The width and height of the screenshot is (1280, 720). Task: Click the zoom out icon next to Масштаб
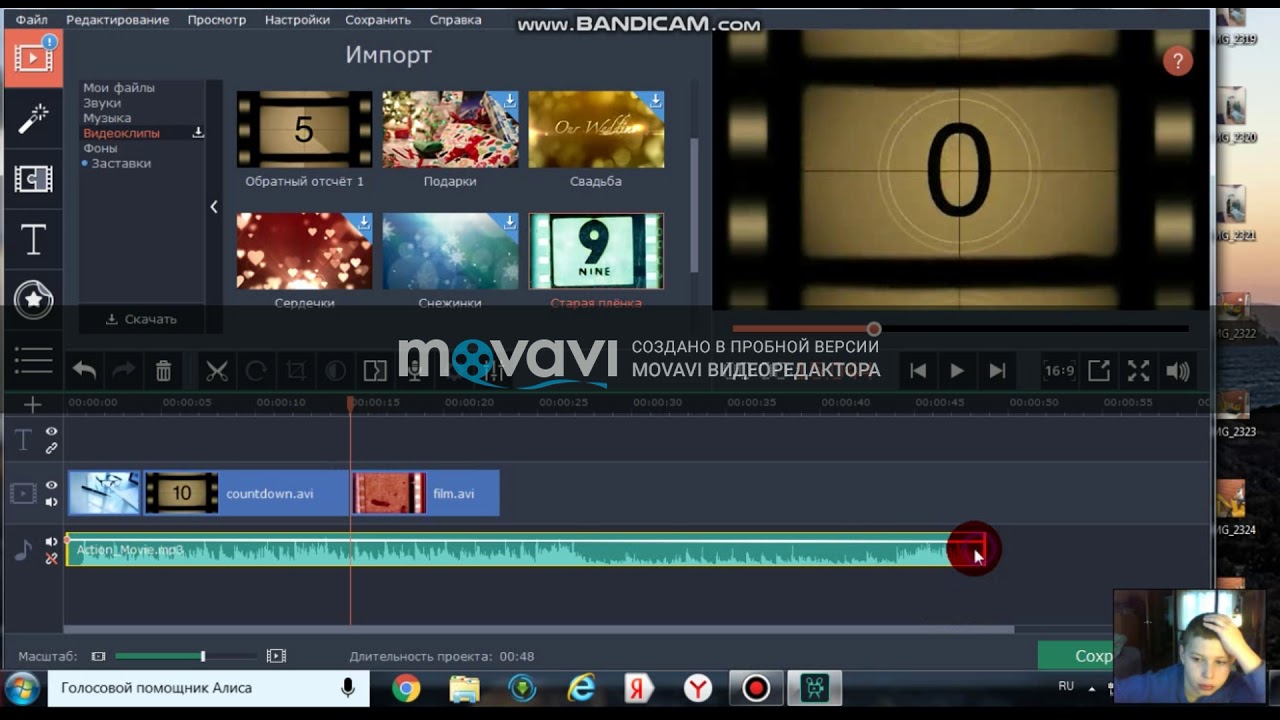[x=98, y=656]
